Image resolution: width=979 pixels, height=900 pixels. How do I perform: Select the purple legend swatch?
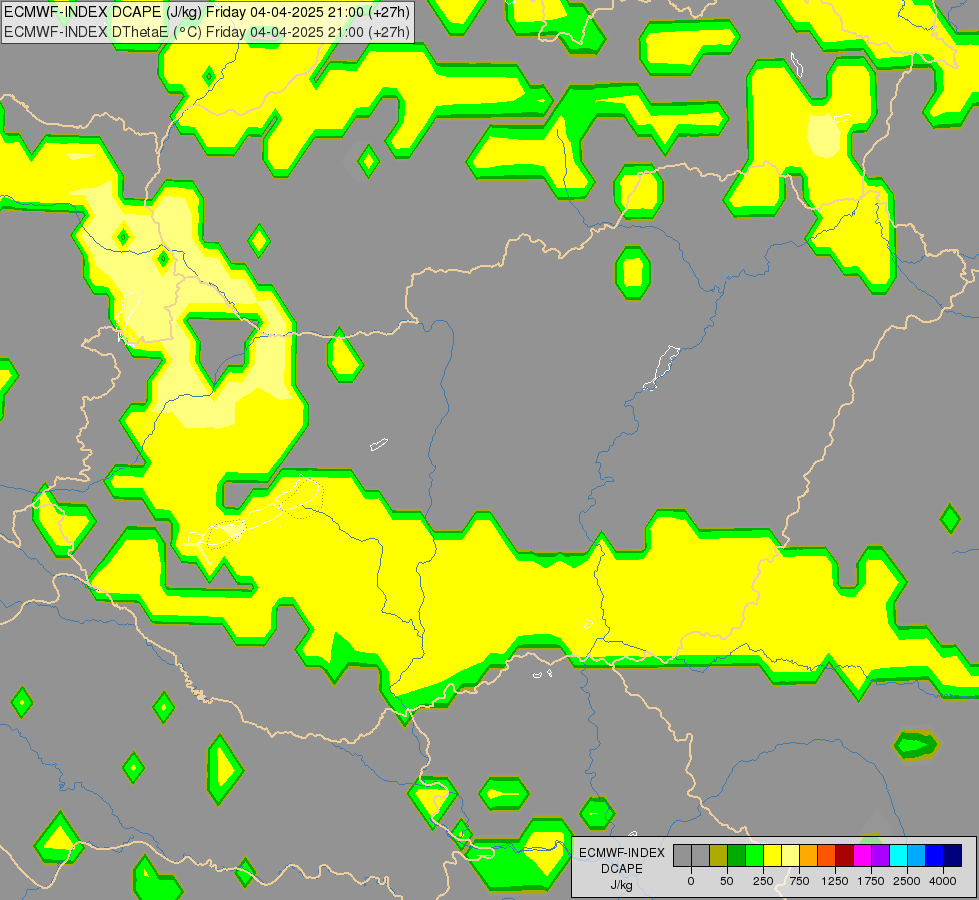[x=881, y=855]
